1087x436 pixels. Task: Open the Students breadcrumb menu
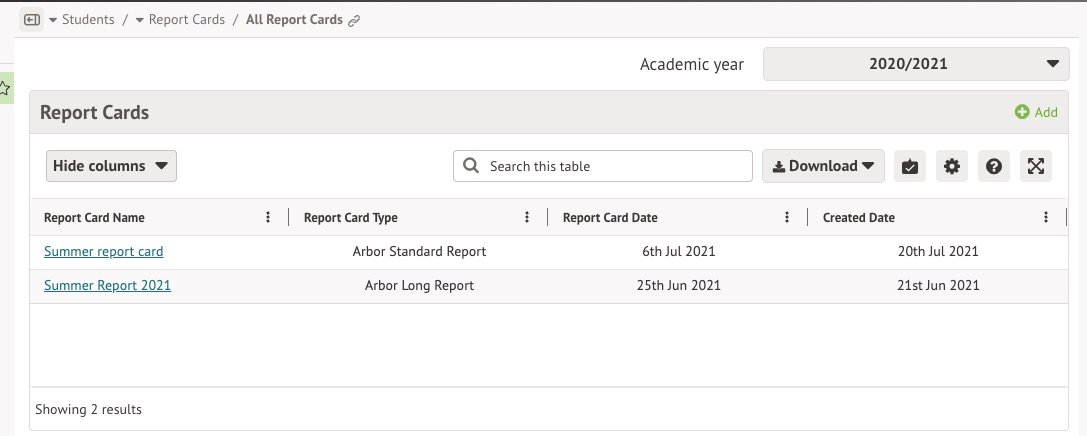(82, 20)
